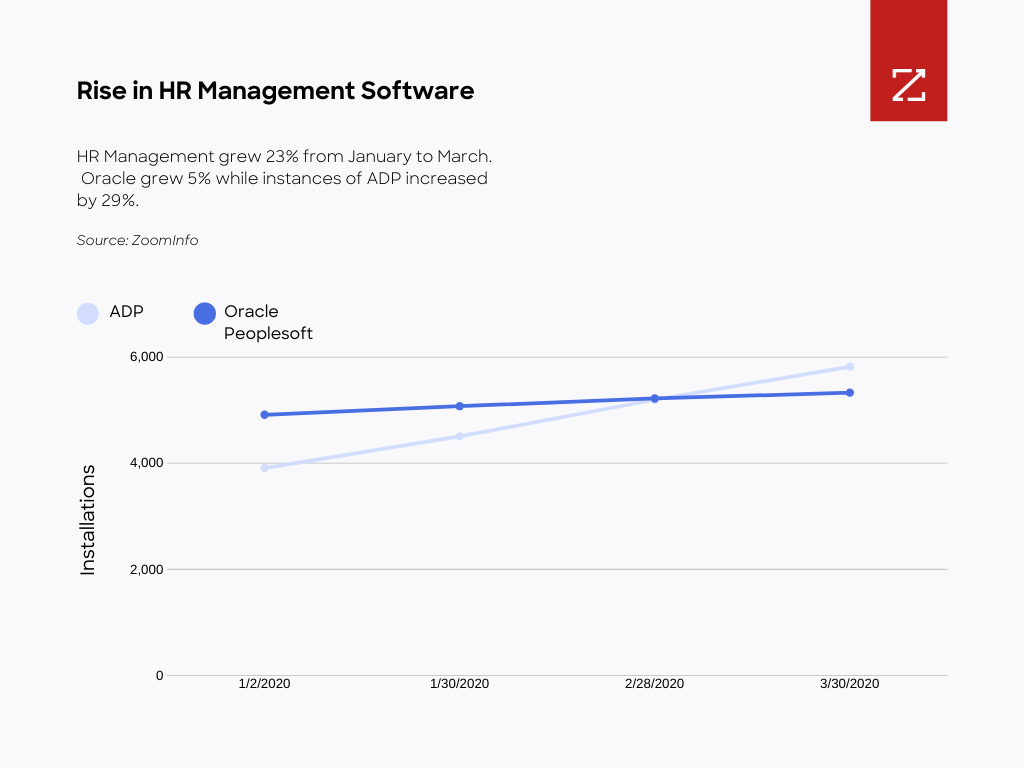Select the Oracle Peoplesoft legend label

(x=268, y=322)
